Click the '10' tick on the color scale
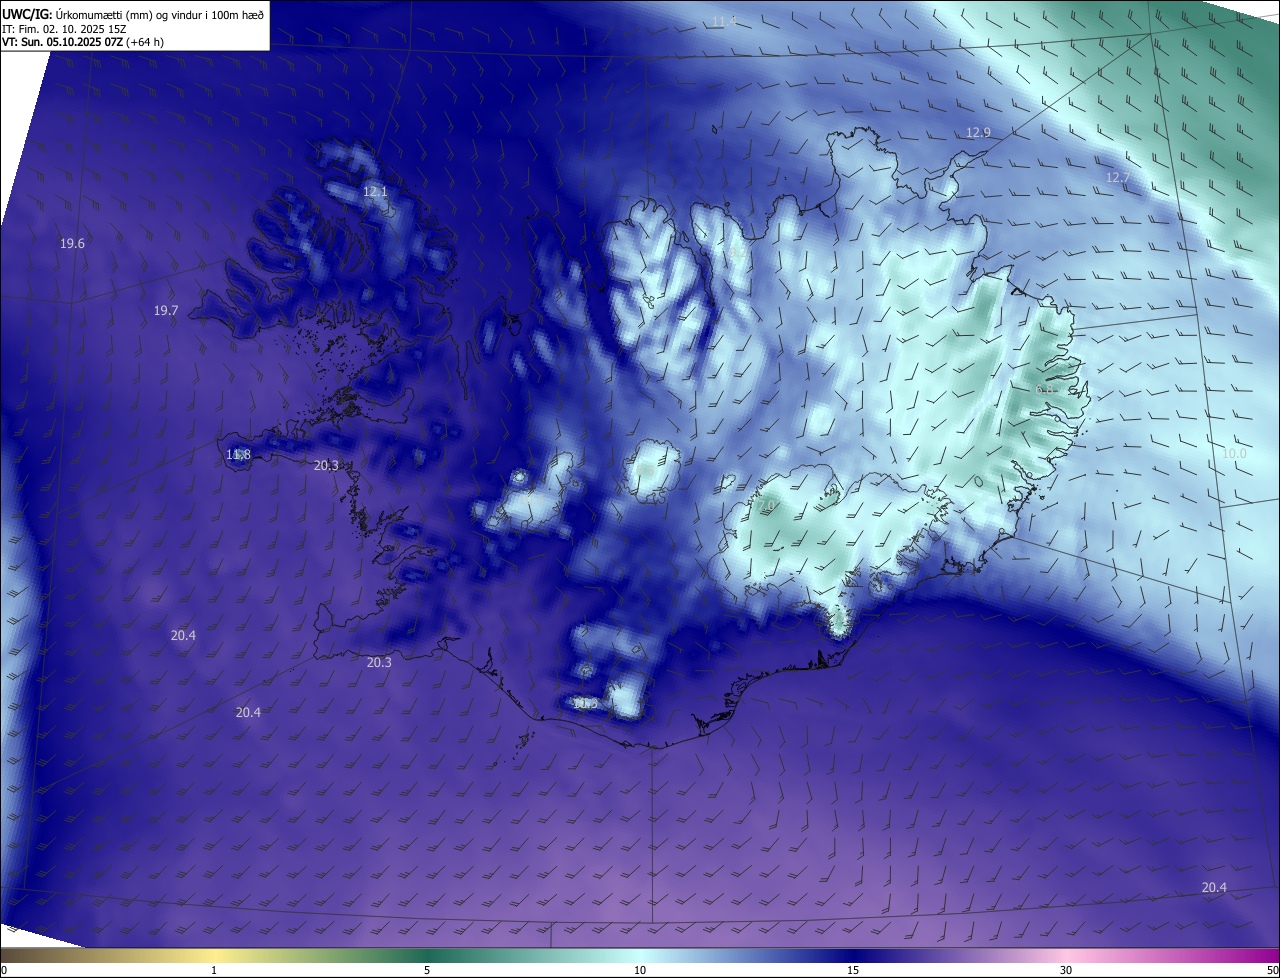Image resolution: width=1280 pixels, height=978 pixels. [640, 970]
